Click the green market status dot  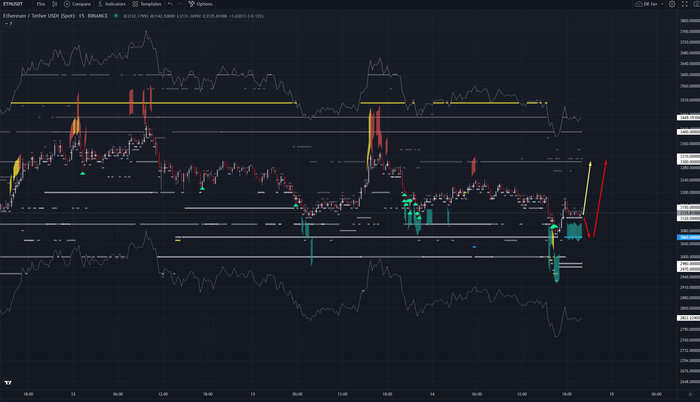(x=116, y=16)
